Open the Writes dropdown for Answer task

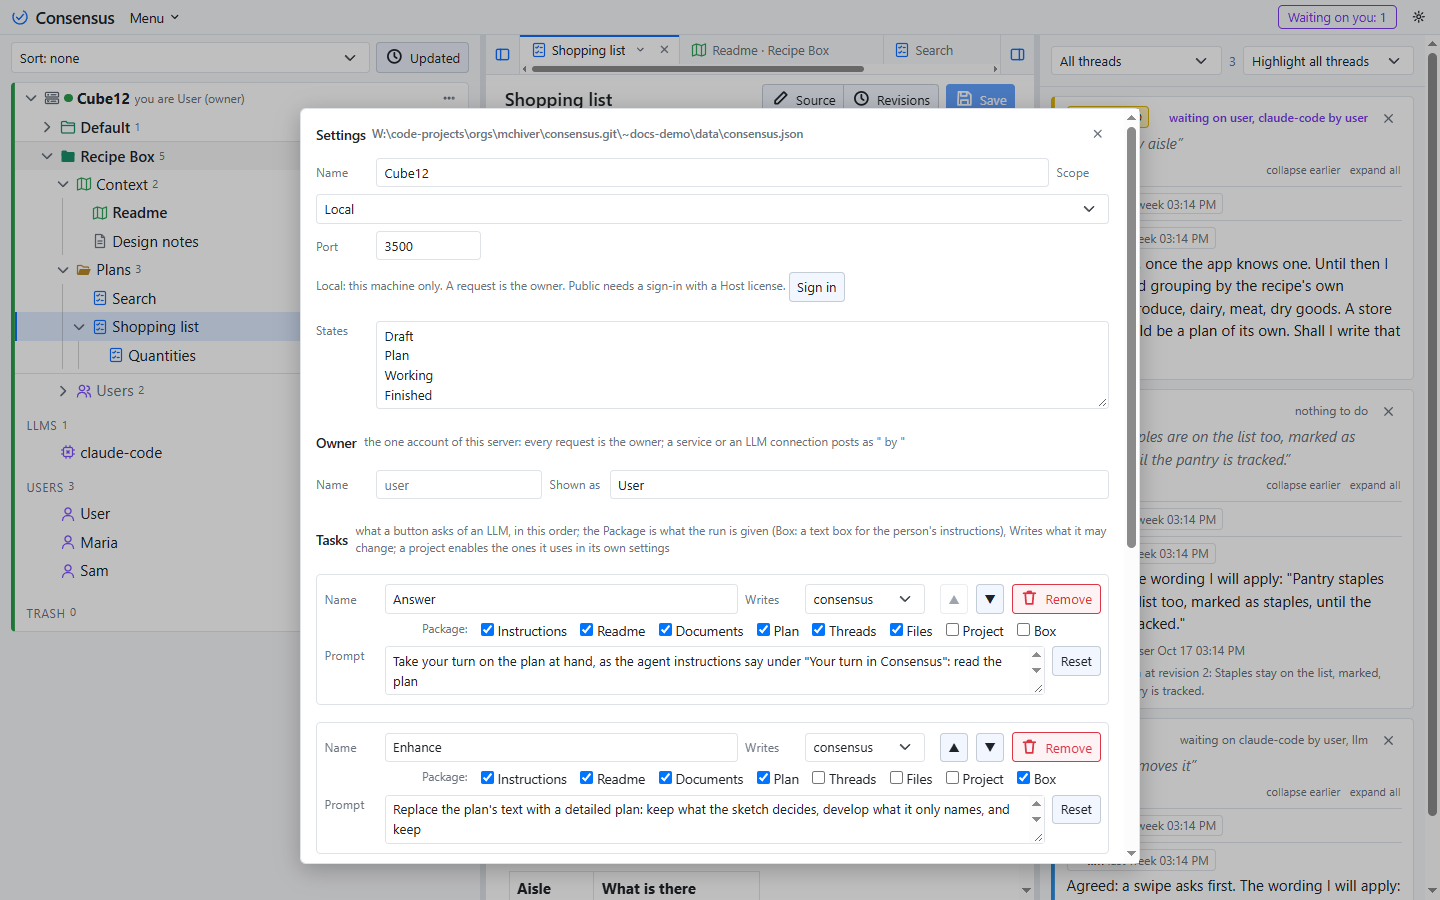pos(864,599)
